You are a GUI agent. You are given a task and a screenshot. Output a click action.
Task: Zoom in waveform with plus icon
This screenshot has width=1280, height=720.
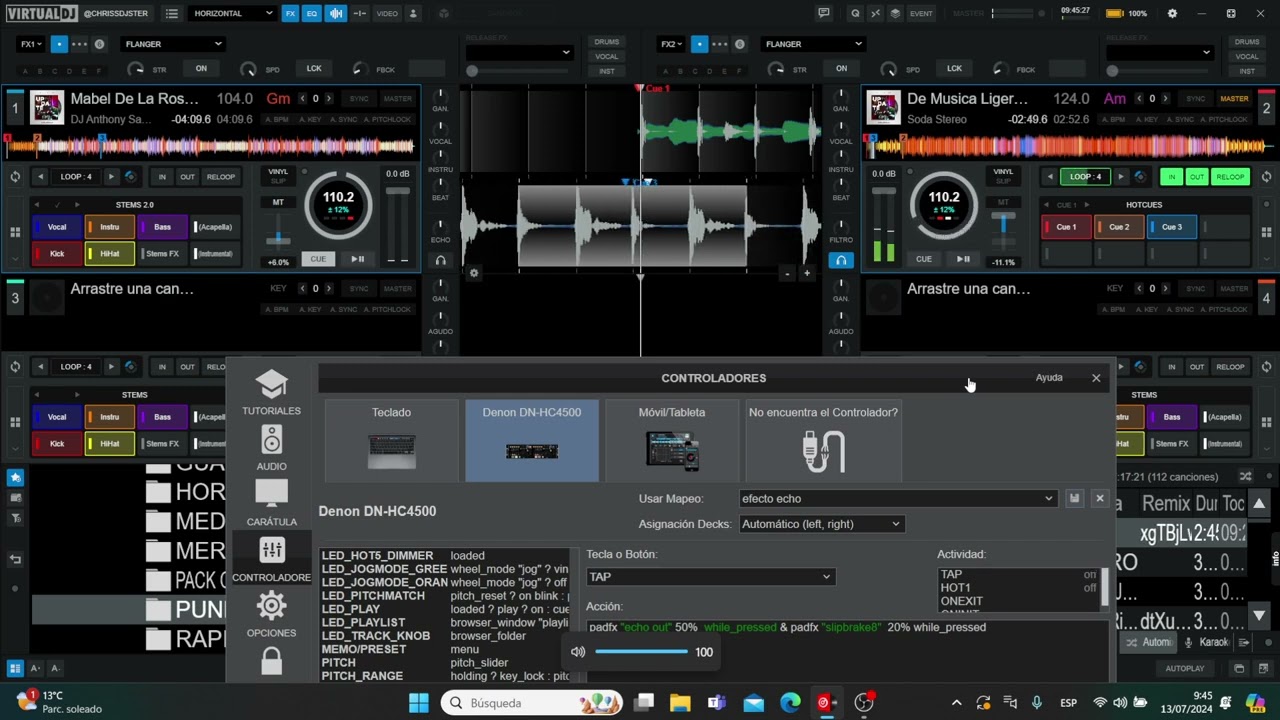pyautogui.click(x=806, y=273)
